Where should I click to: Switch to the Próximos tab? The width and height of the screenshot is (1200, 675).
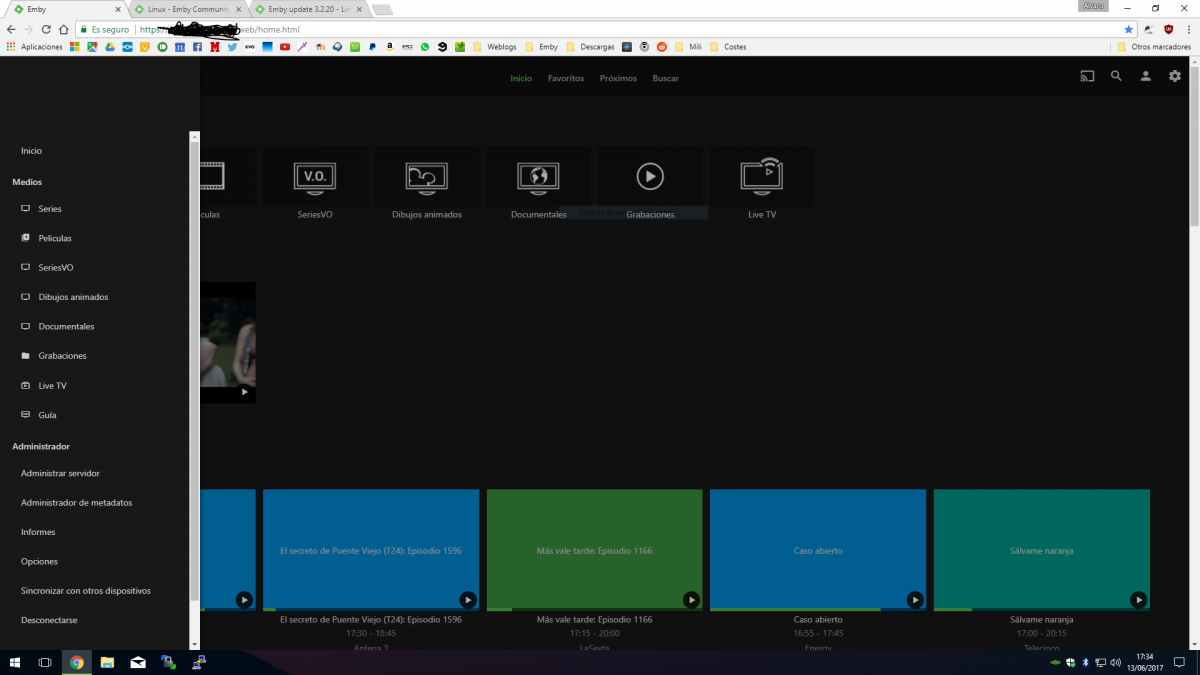[618, 78]
